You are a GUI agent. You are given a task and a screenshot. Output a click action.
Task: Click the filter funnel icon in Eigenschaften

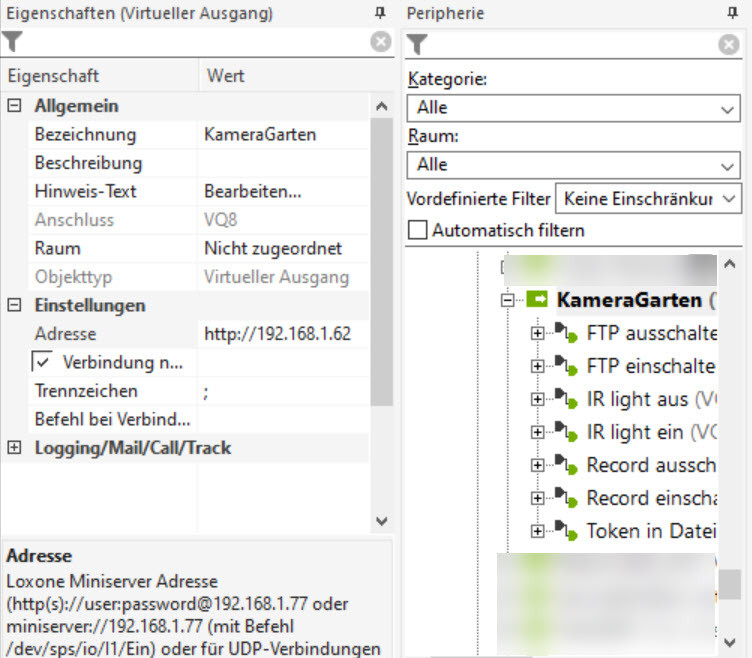[x=12, y=41]
